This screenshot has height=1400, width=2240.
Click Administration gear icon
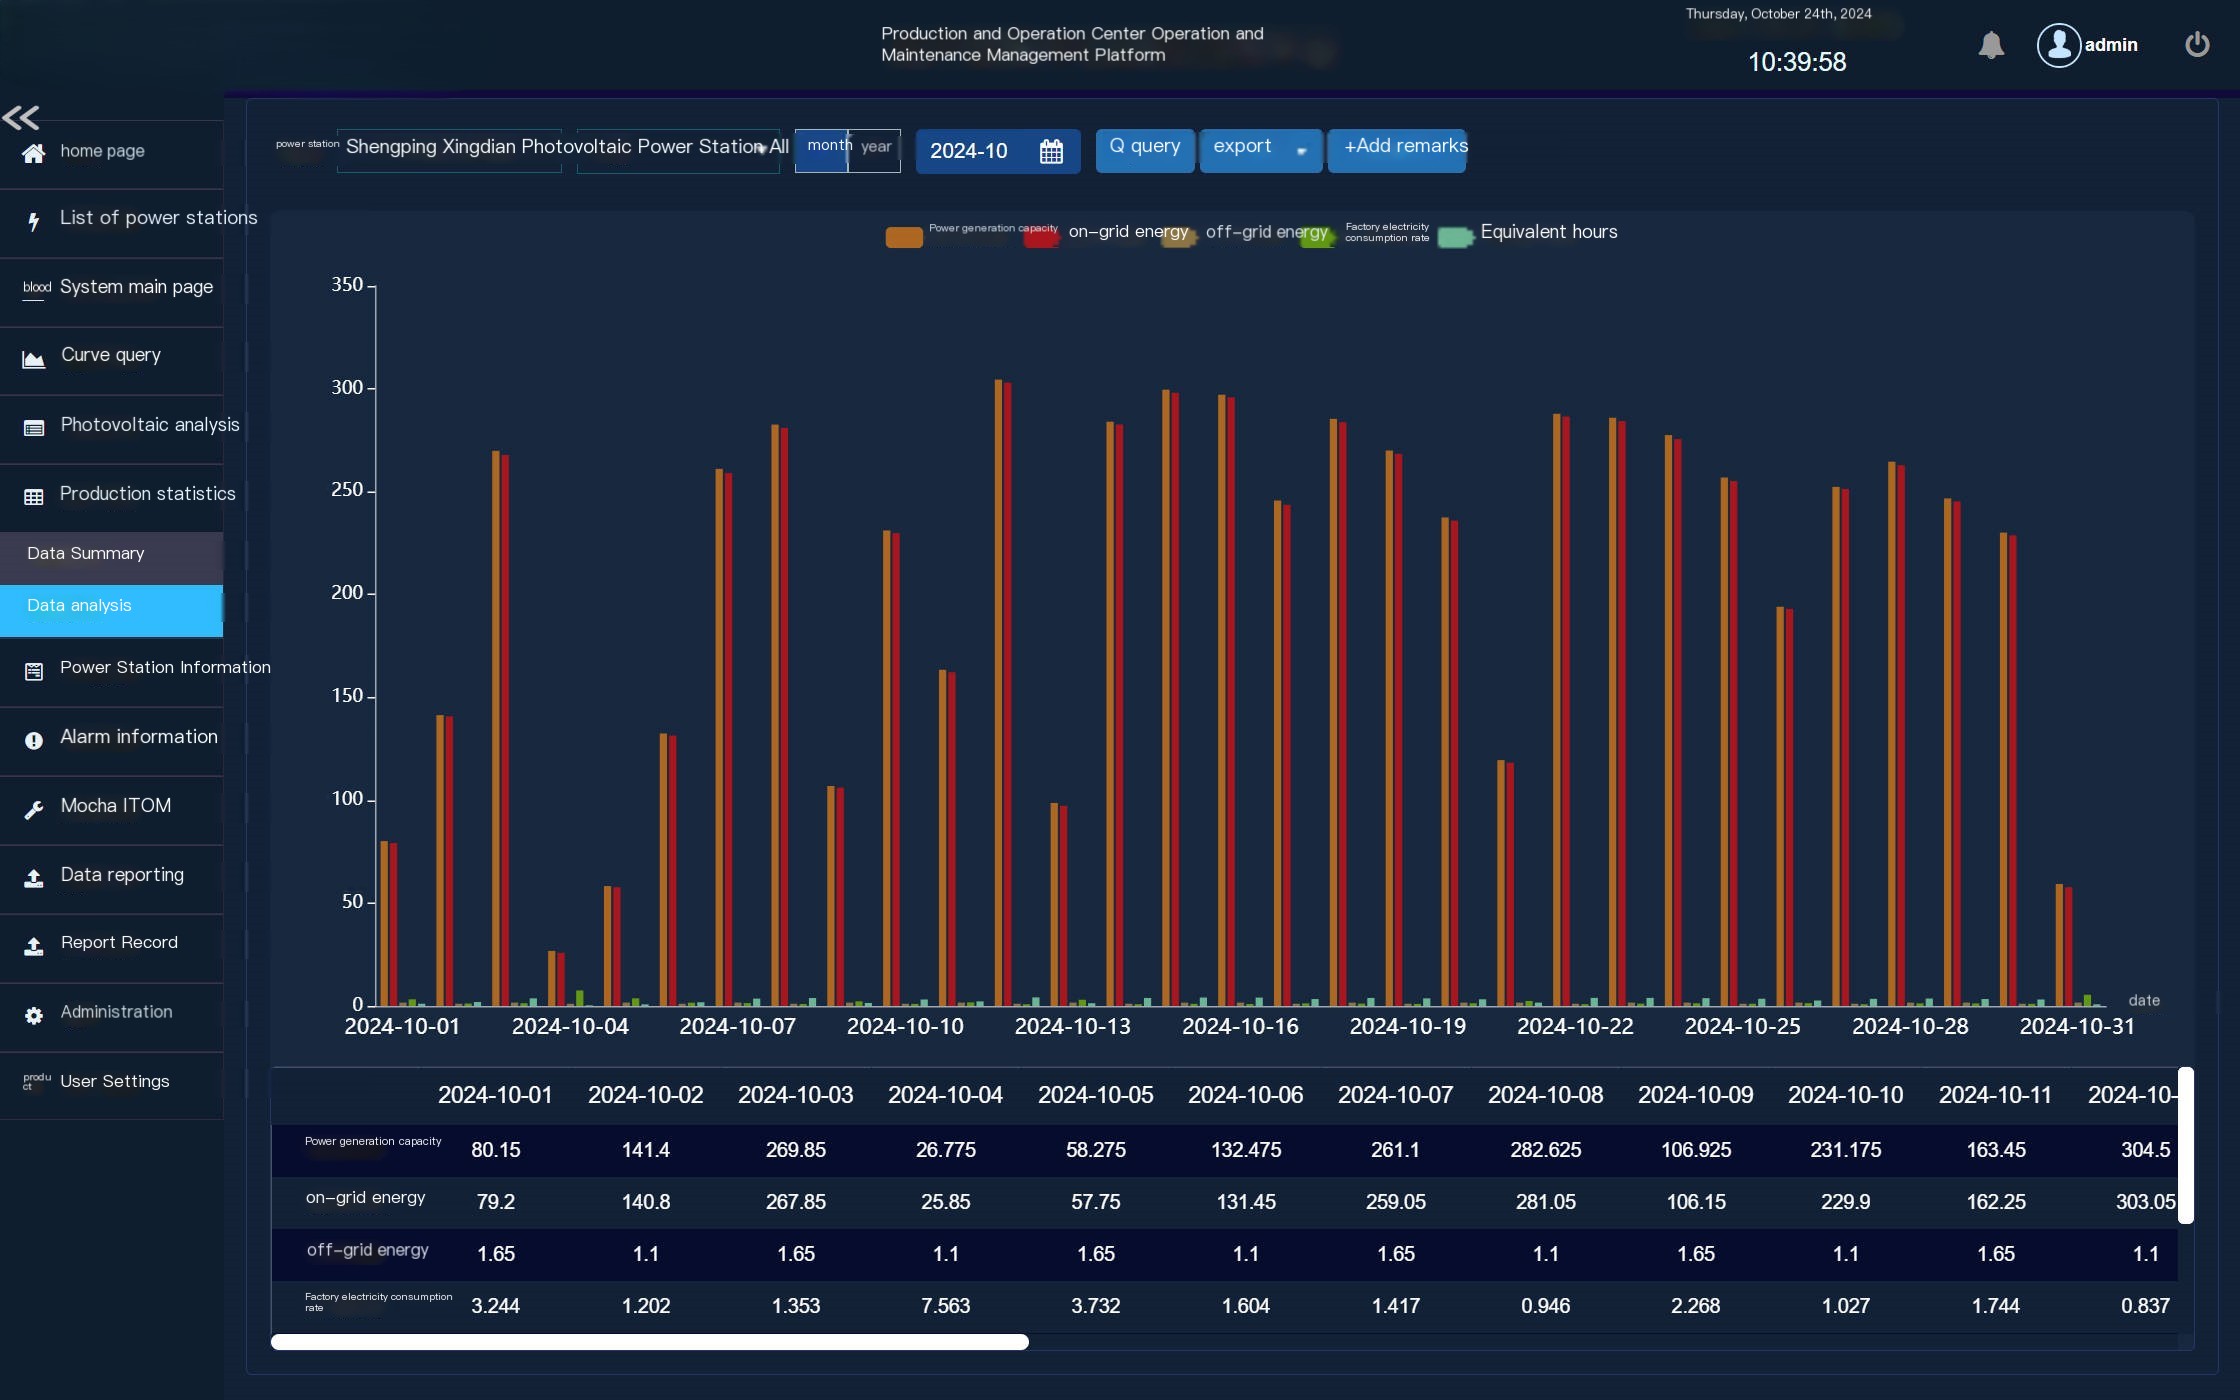[33, 1016]
